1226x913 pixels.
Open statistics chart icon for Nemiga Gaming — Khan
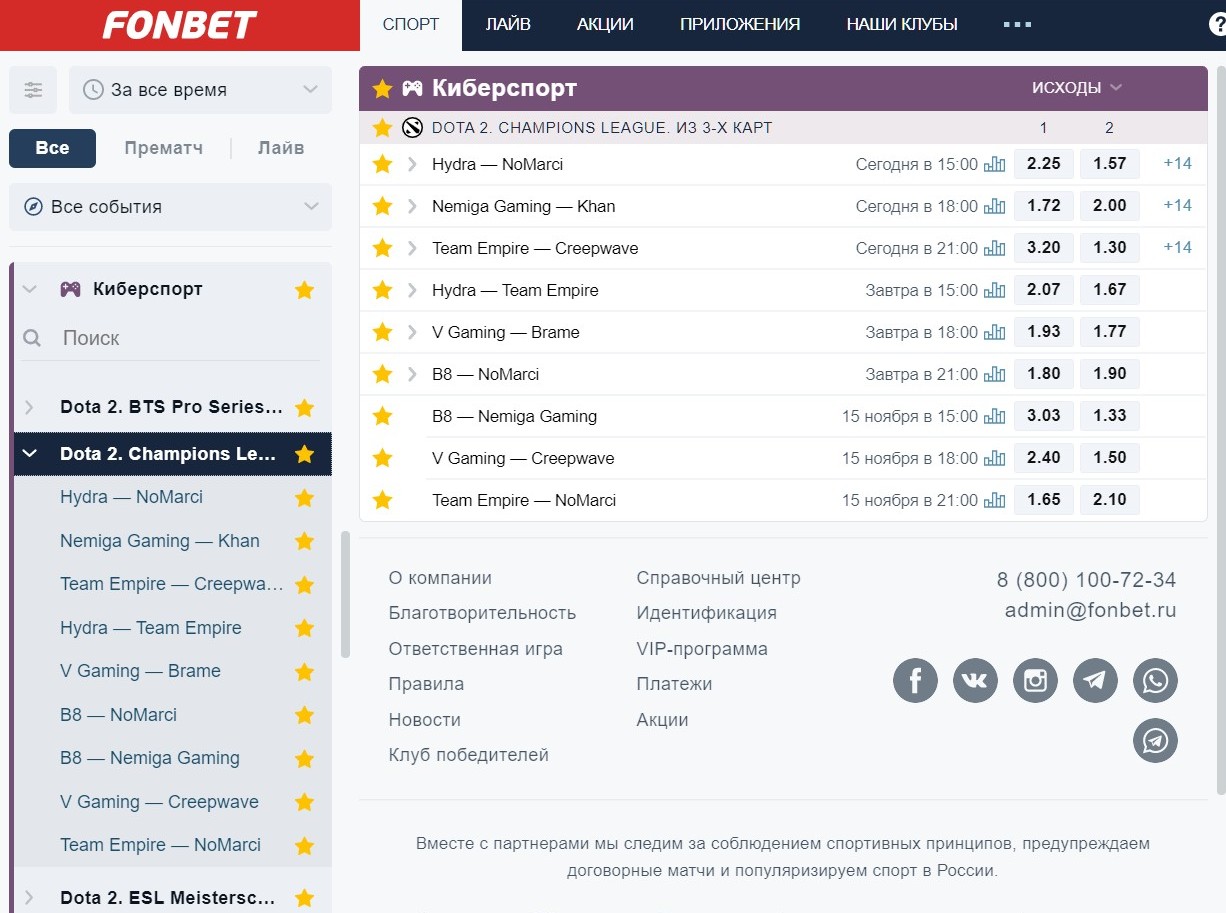pos(994,206)
